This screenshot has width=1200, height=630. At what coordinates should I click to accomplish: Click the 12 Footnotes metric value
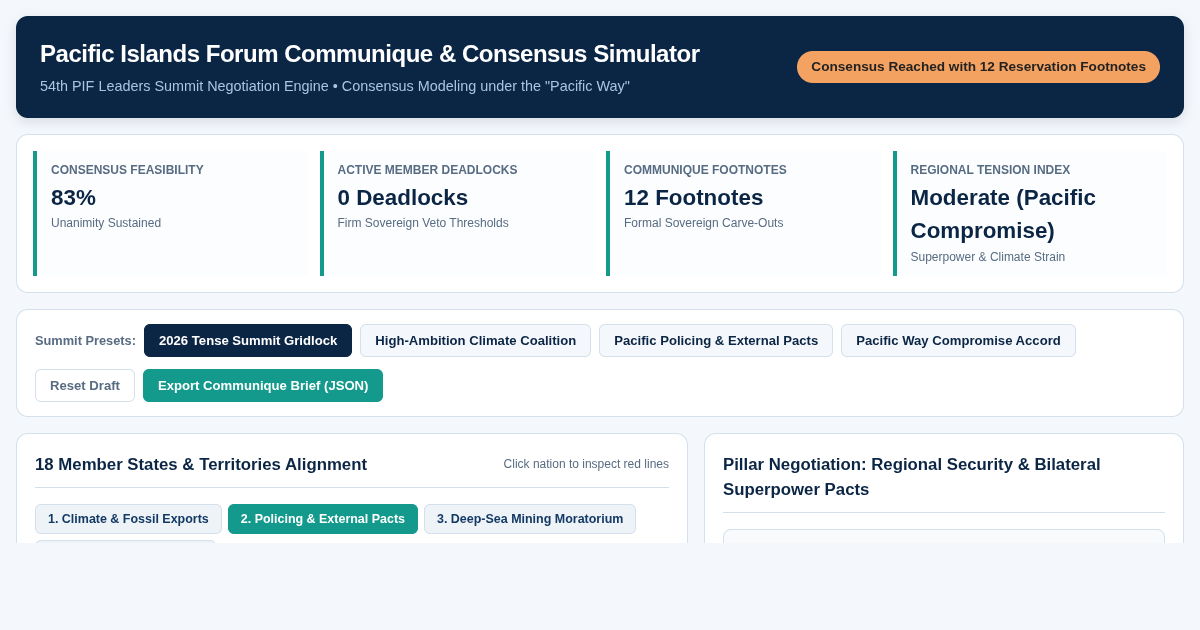[x=693, y=197]
